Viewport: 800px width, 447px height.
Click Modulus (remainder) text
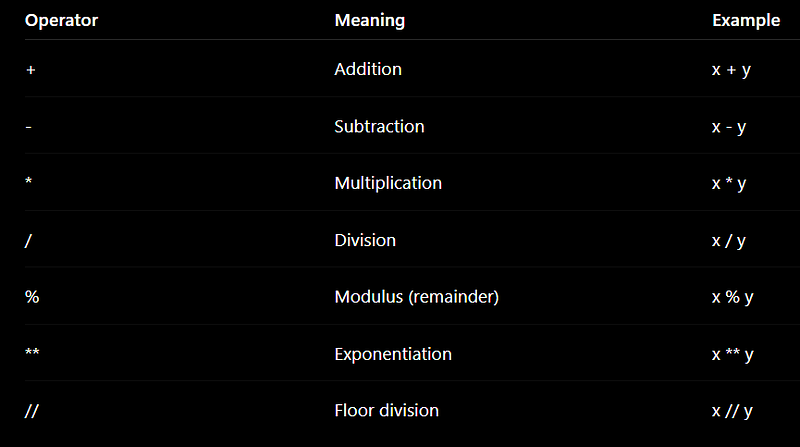[417, 297]
